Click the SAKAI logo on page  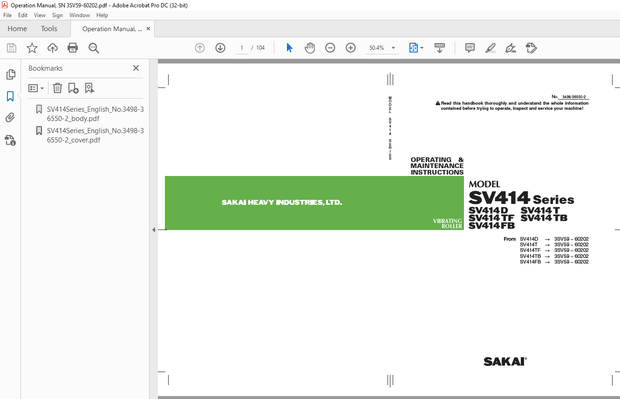[505, 361]
